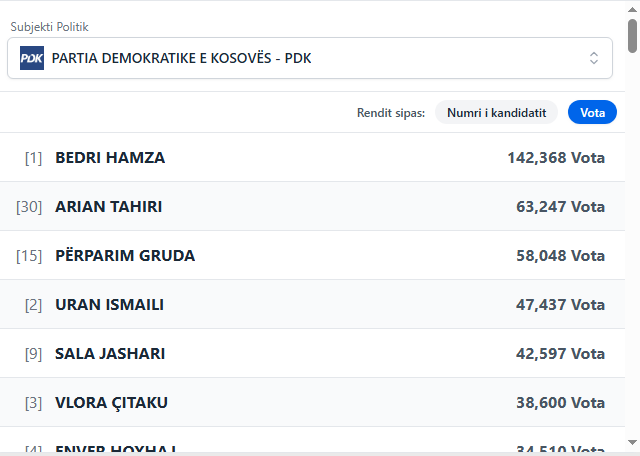The image size is (640, 456).
Task: Click VLORA ÇITAKU candidate name
Action: point(111,402)
